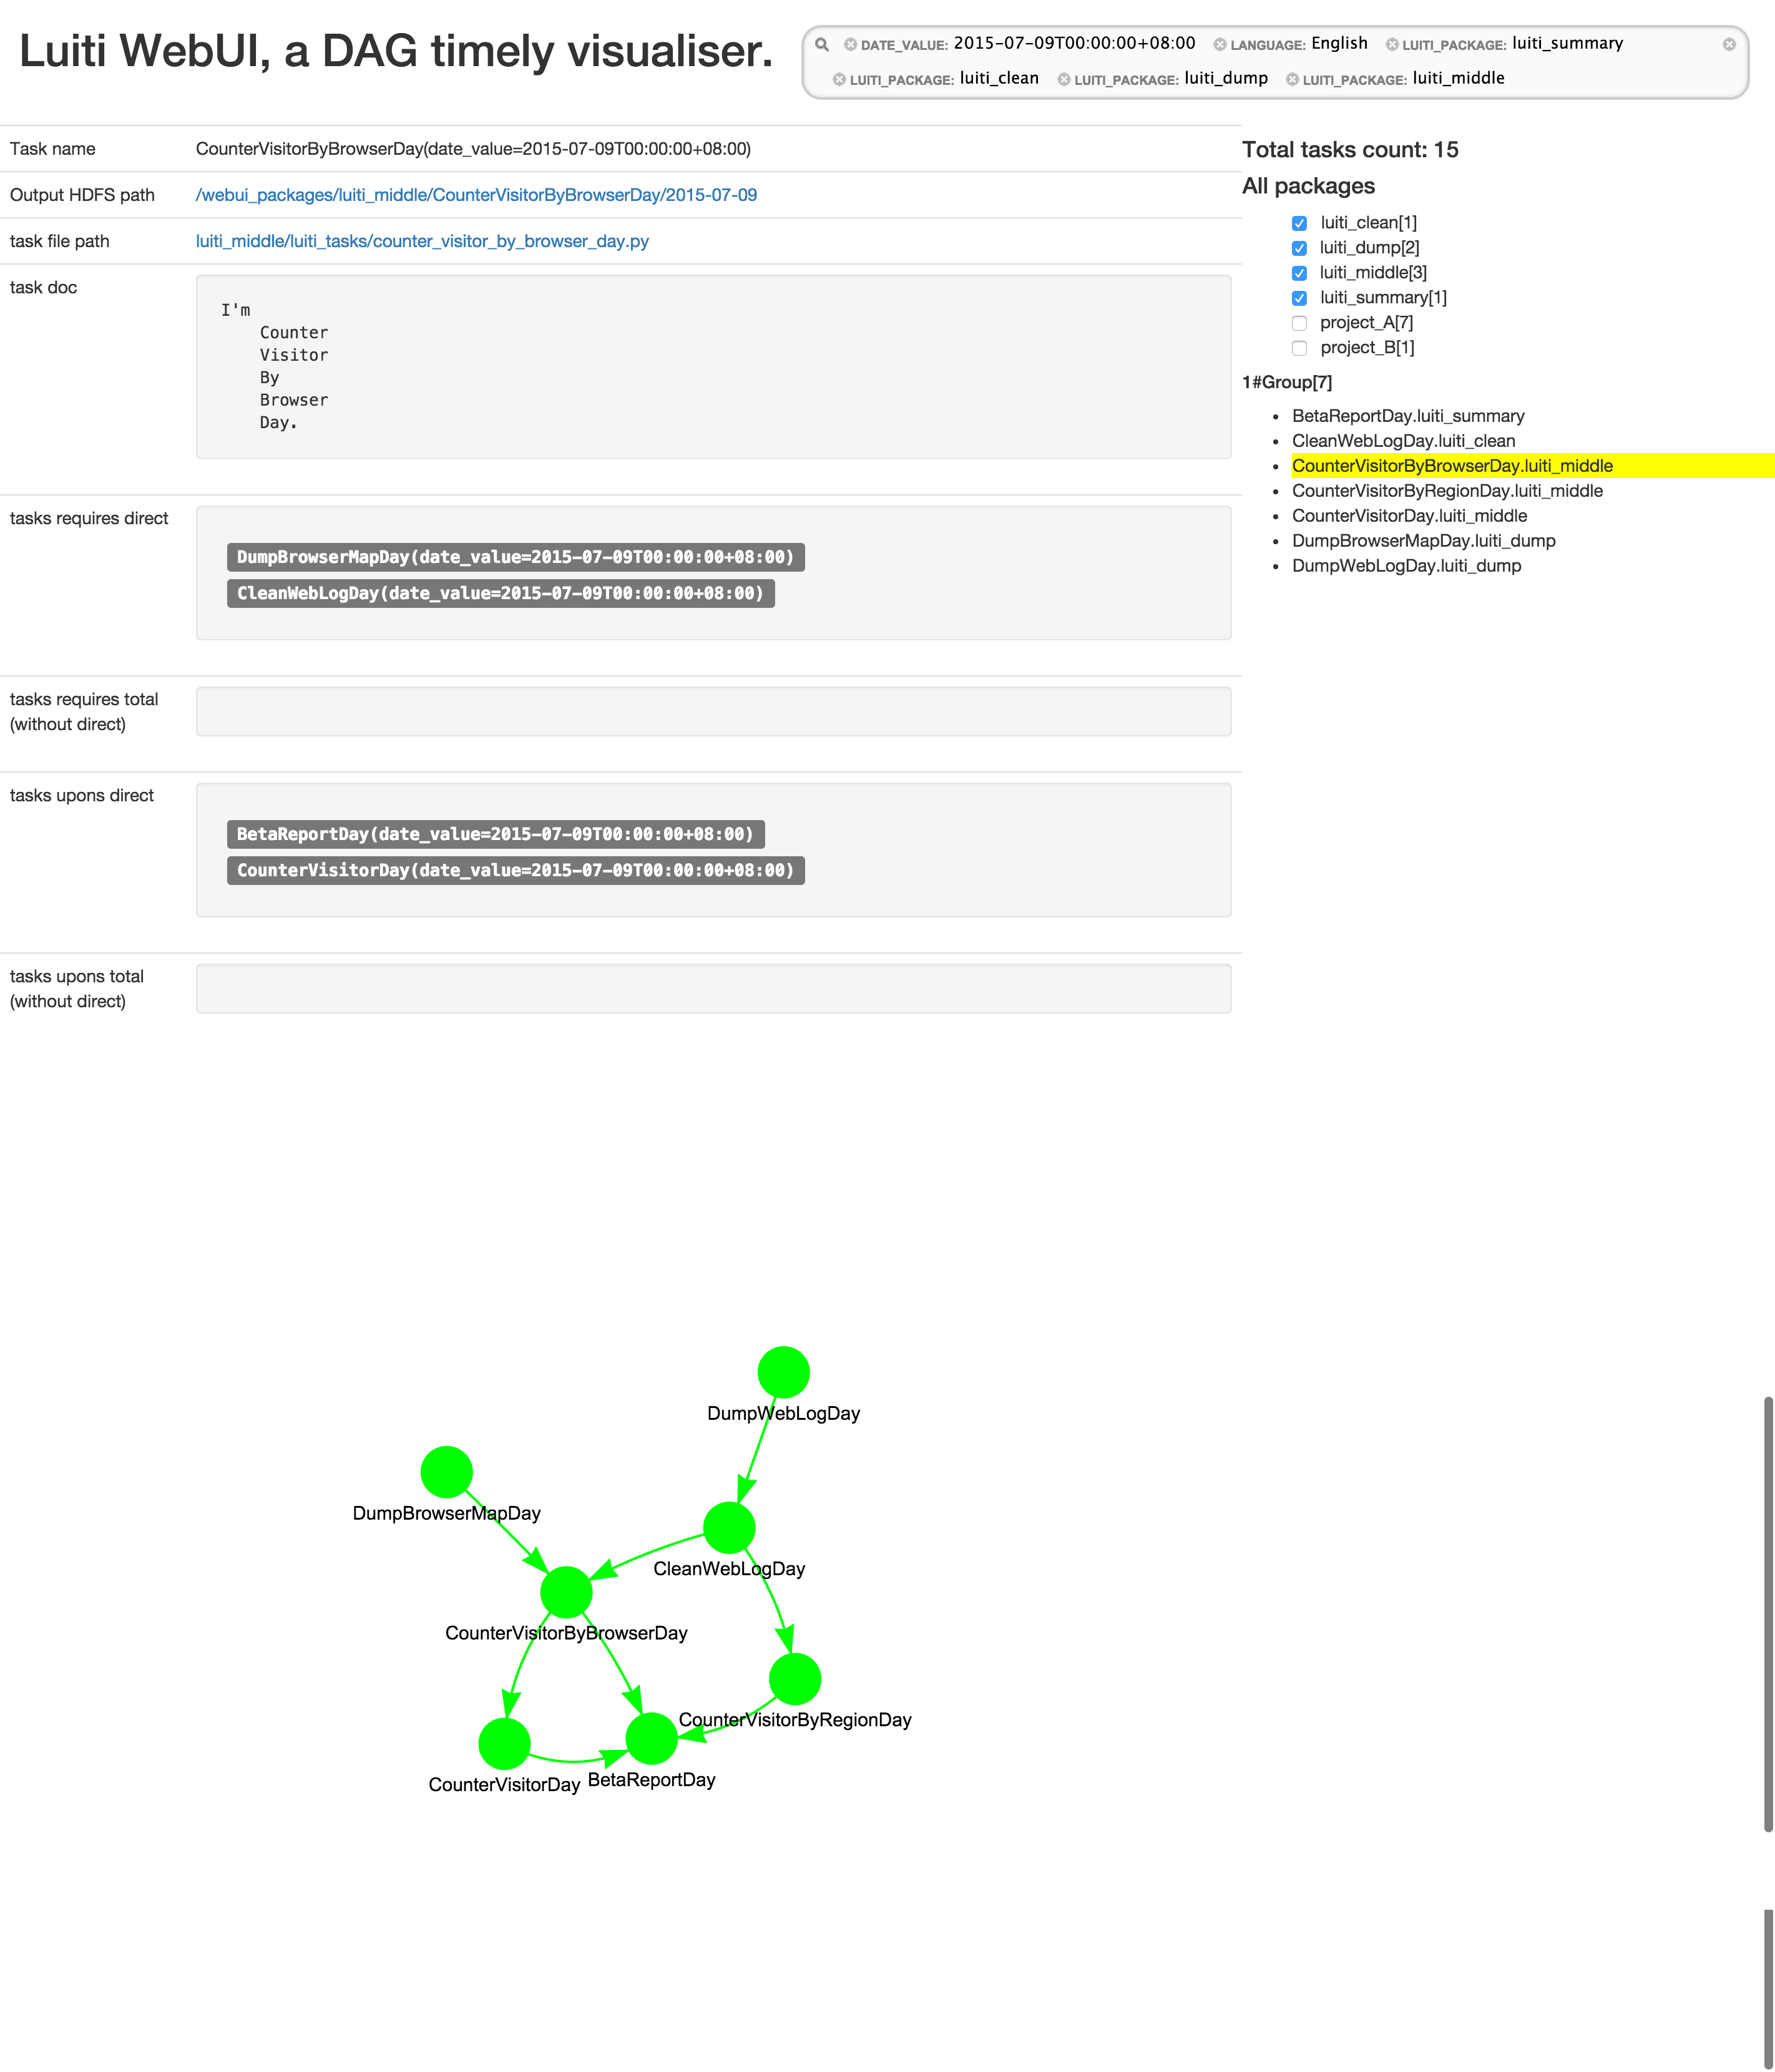Remove the luiti_dump package facet

pos(1064,80)
